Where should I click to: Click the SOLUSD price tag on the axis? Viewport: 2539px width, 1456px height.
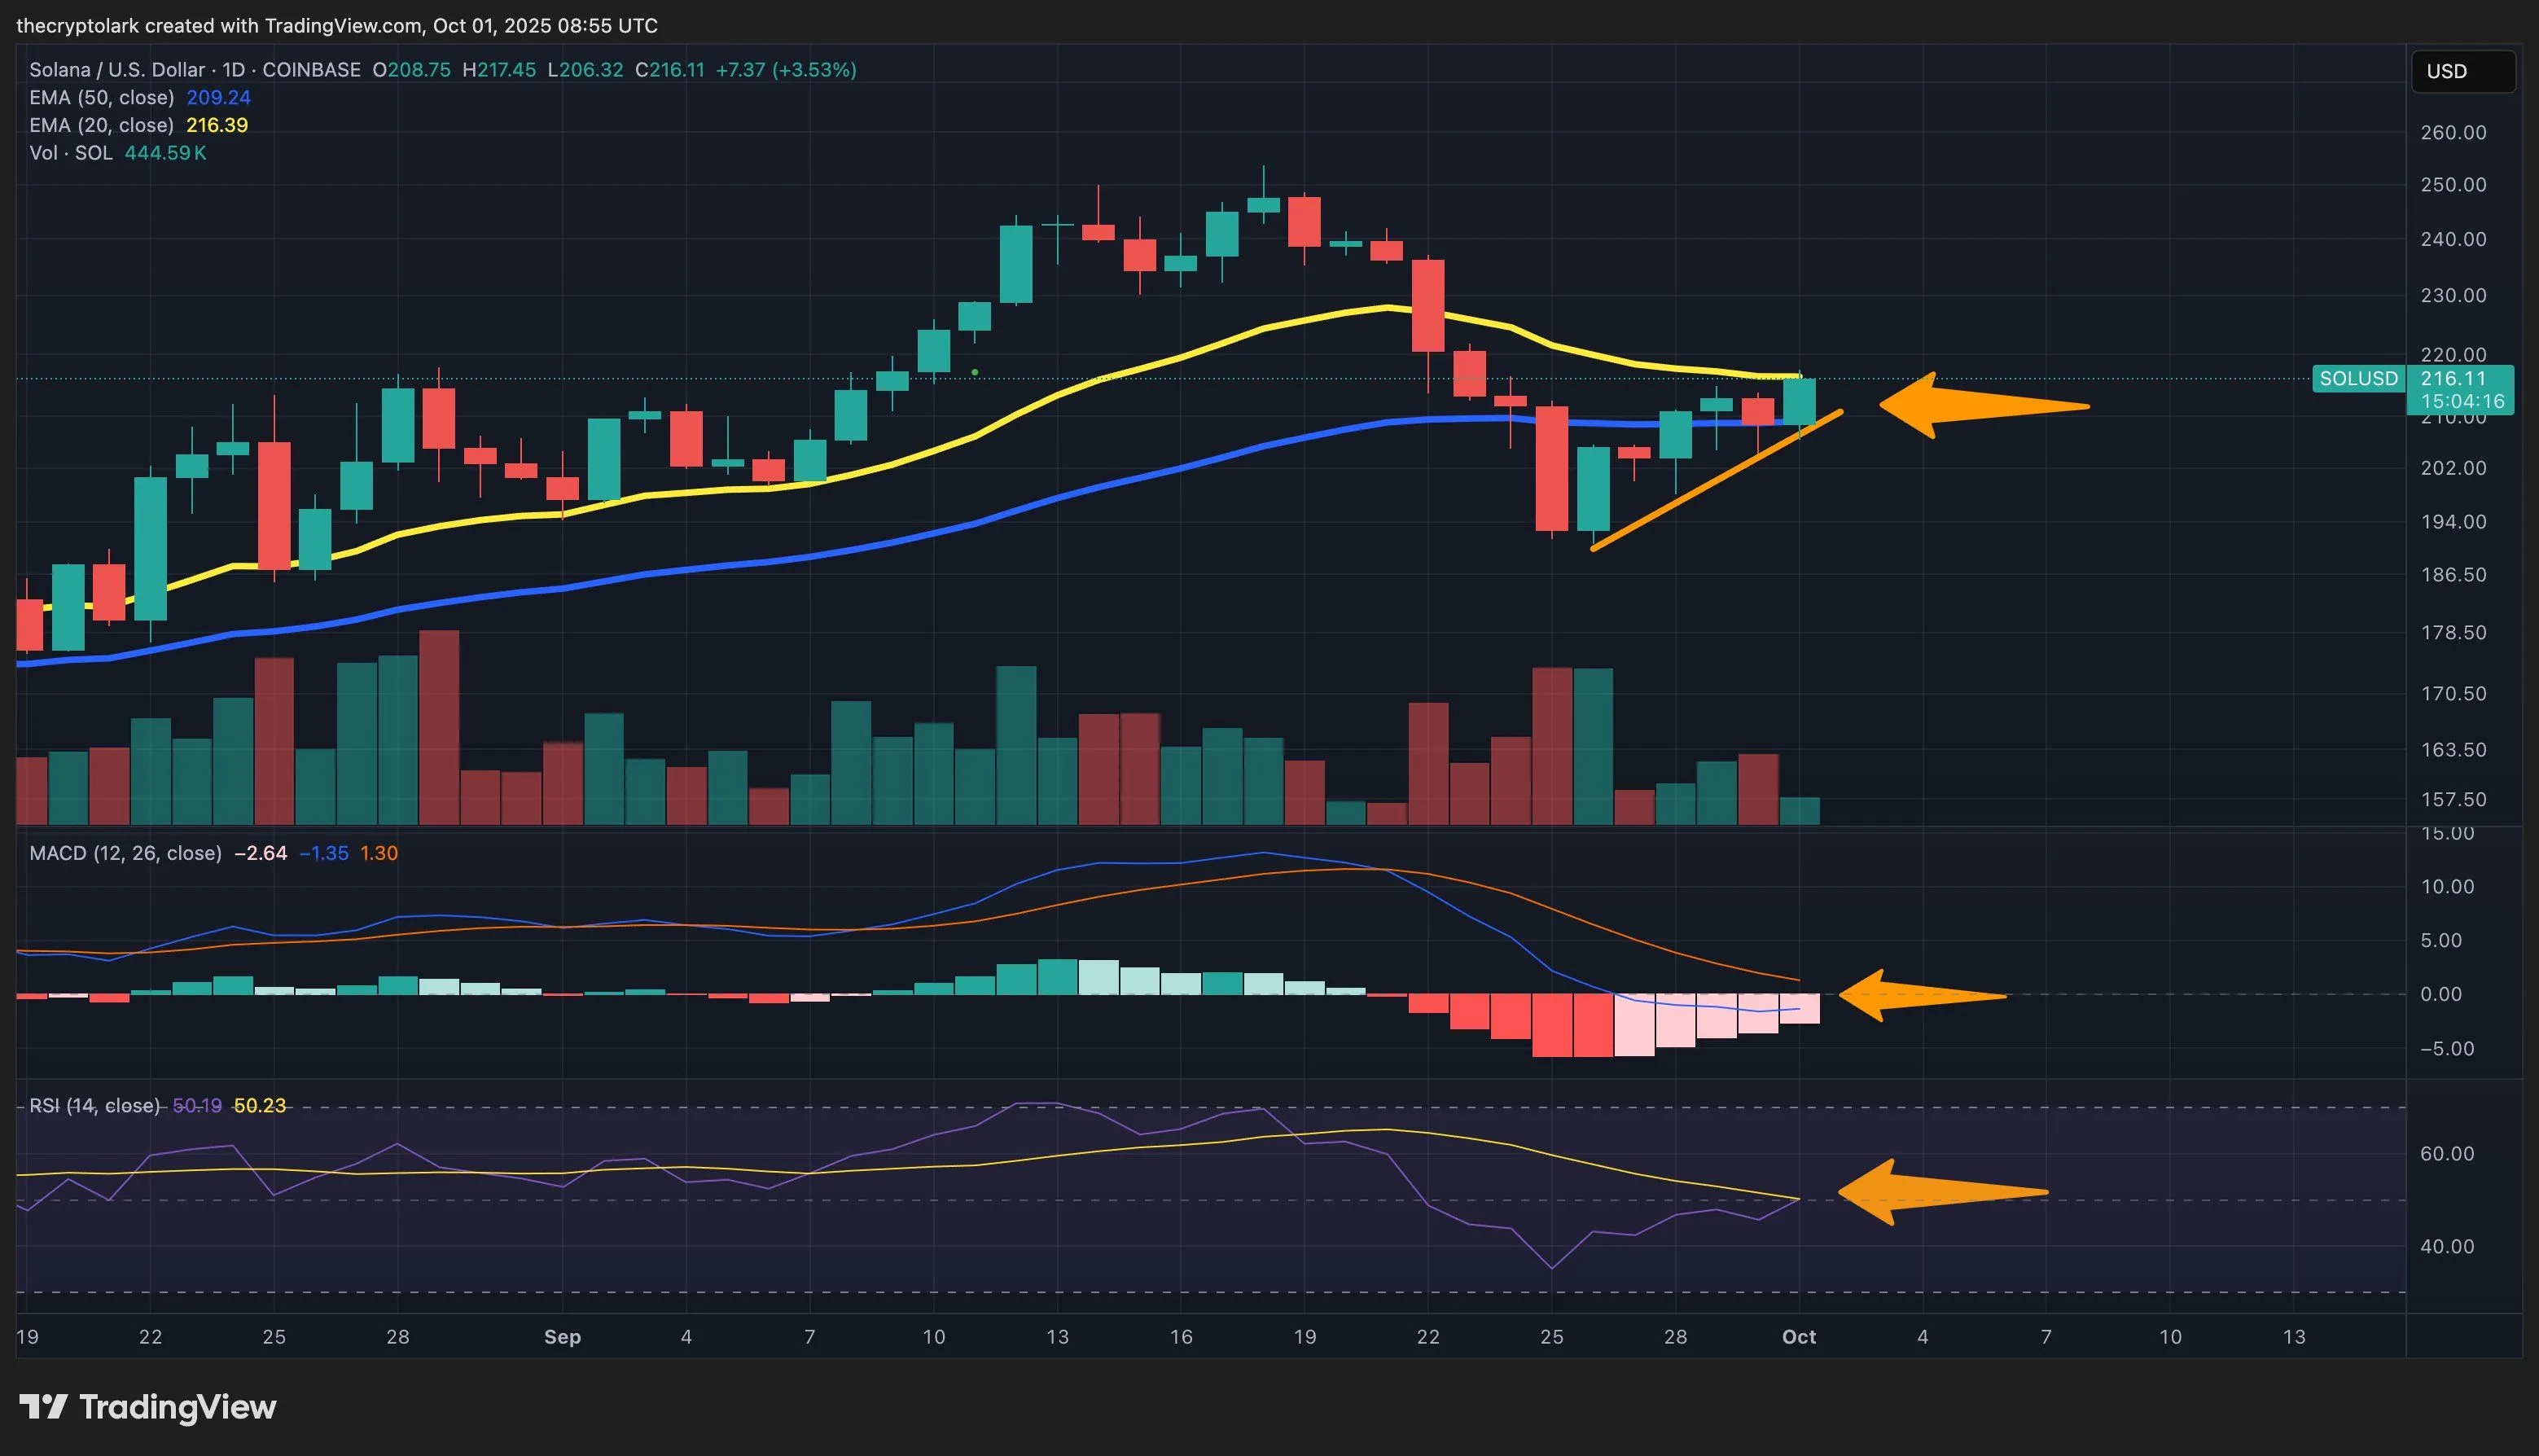[2358, 378]
